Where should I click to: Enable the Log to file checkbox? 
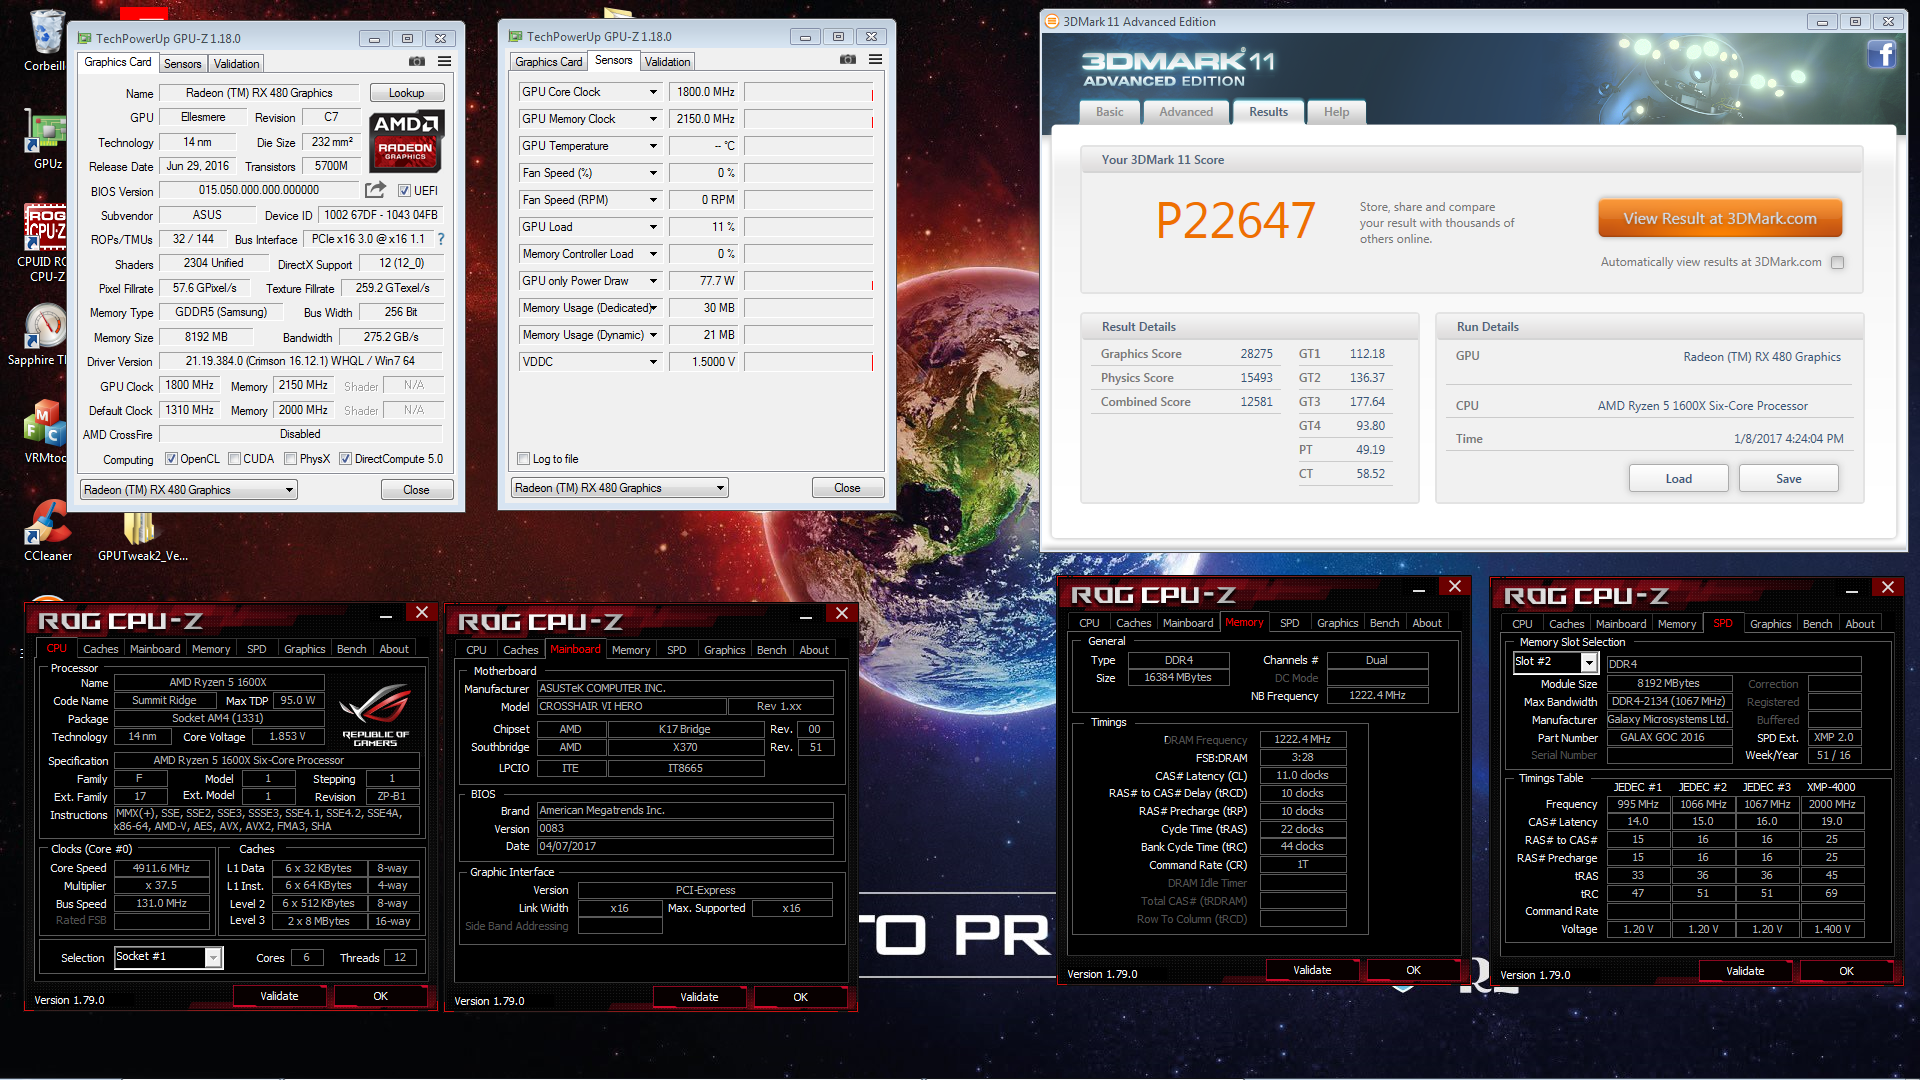(x=523, y=459)
